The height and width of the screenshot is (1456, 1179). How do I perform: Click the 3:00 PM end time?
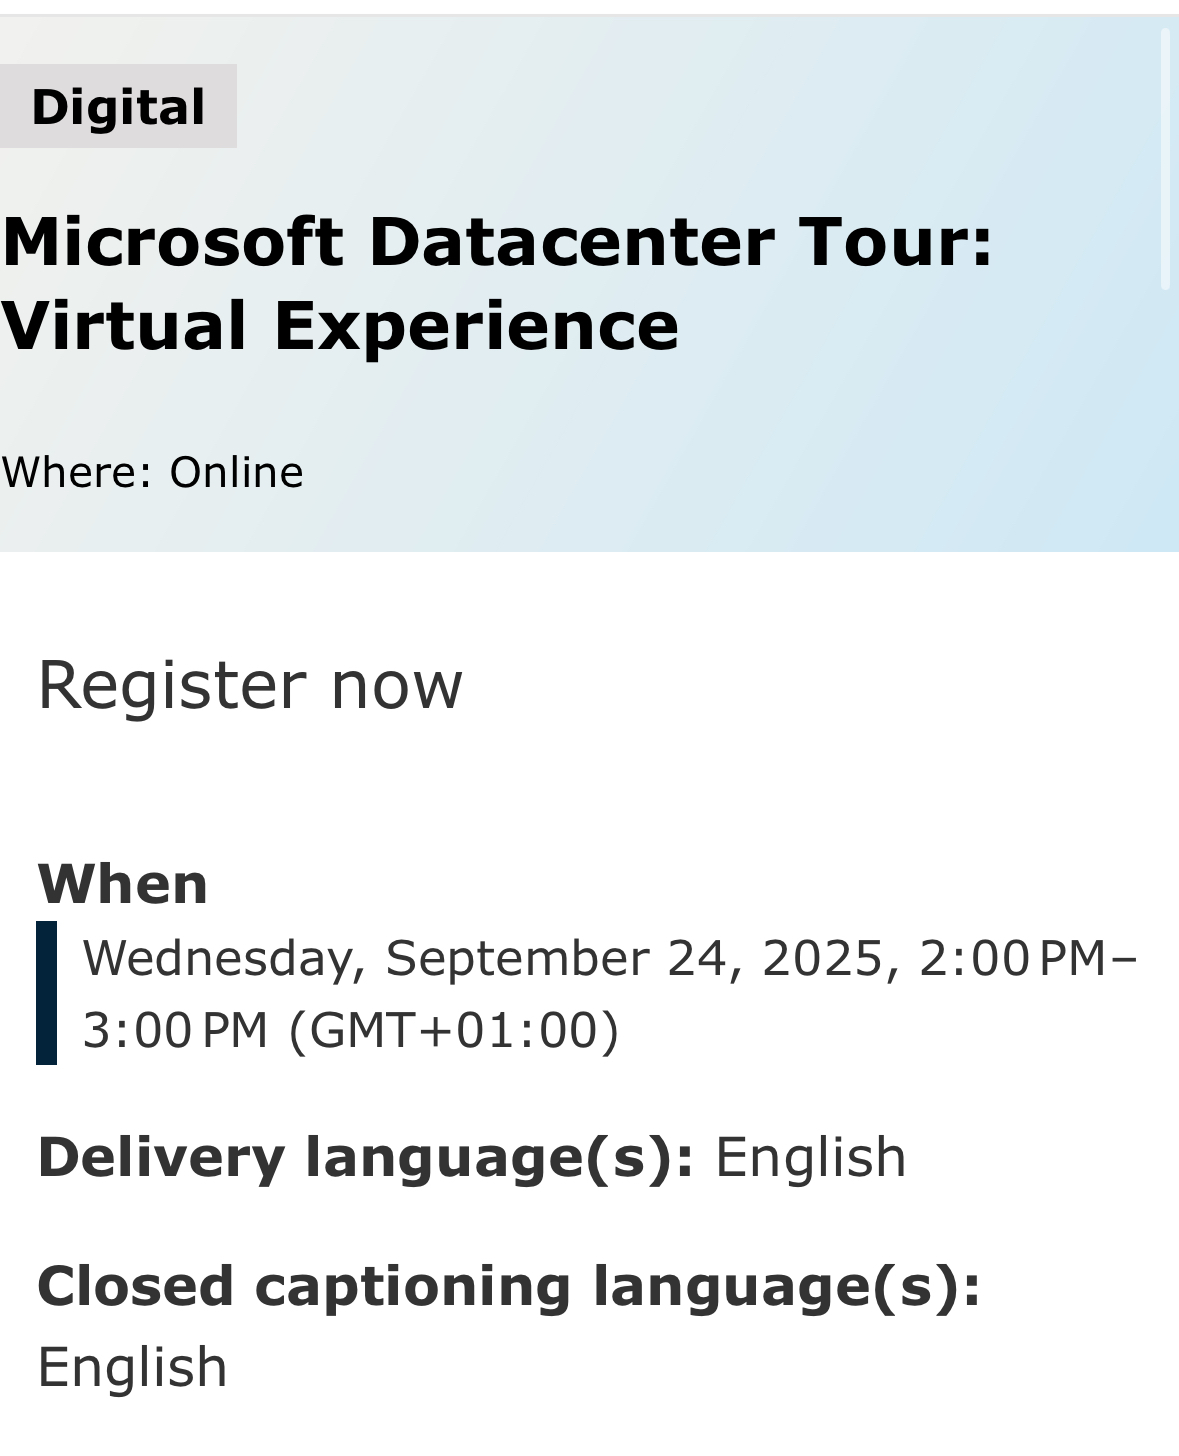point(175,1030)
